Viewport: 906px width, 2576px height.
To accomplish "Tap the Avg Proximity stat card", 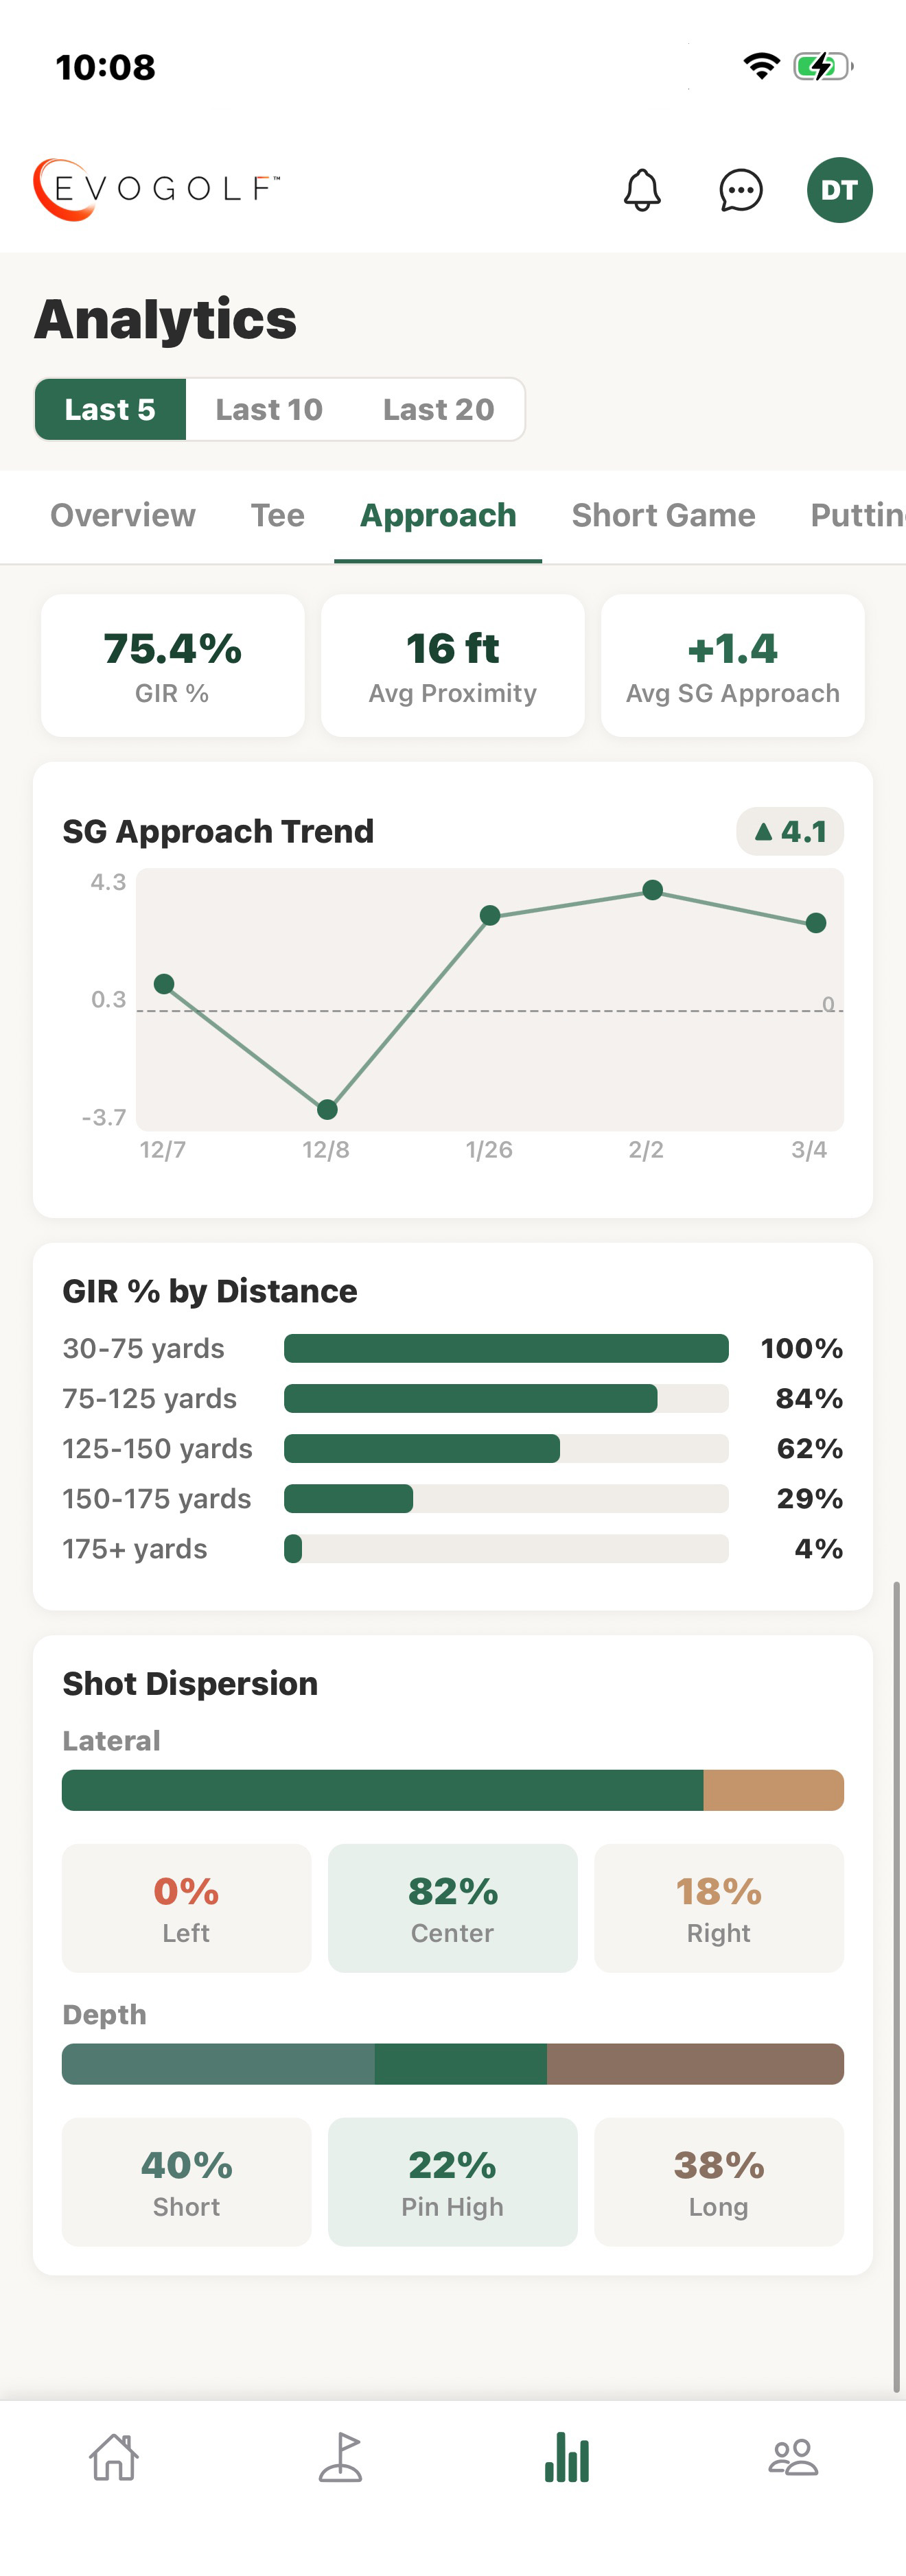I will point(452,665).
